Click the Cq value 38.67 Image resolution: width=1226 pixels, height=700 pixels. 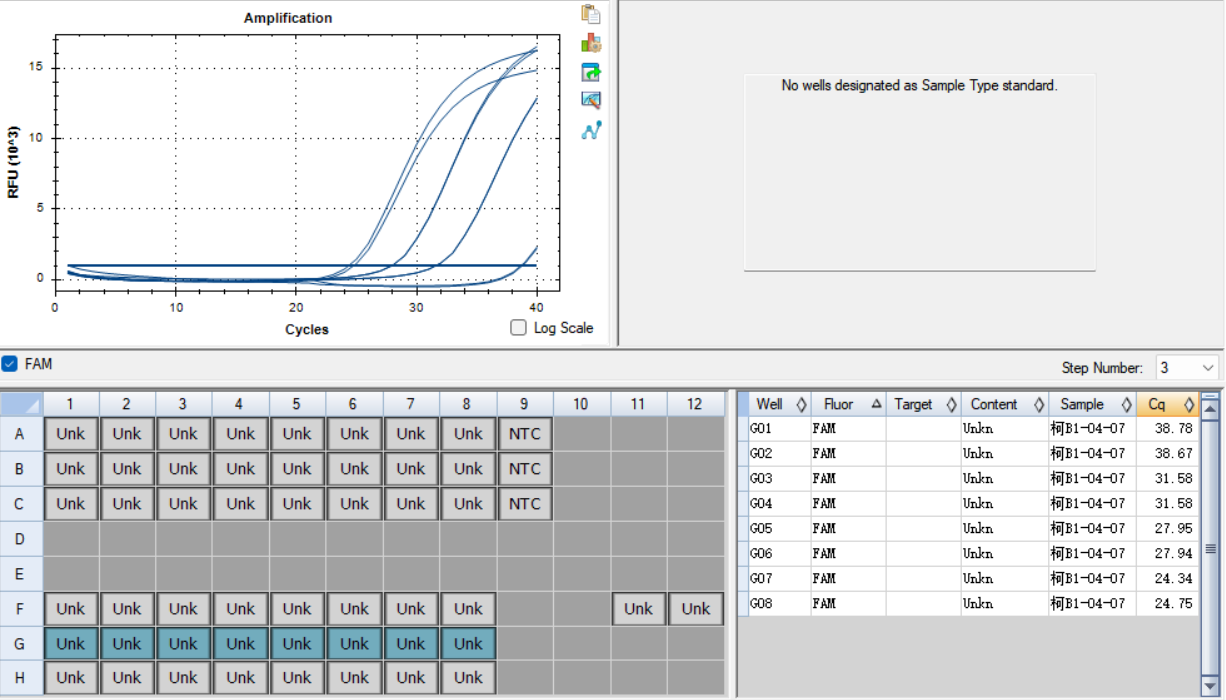pos(1172,453)
